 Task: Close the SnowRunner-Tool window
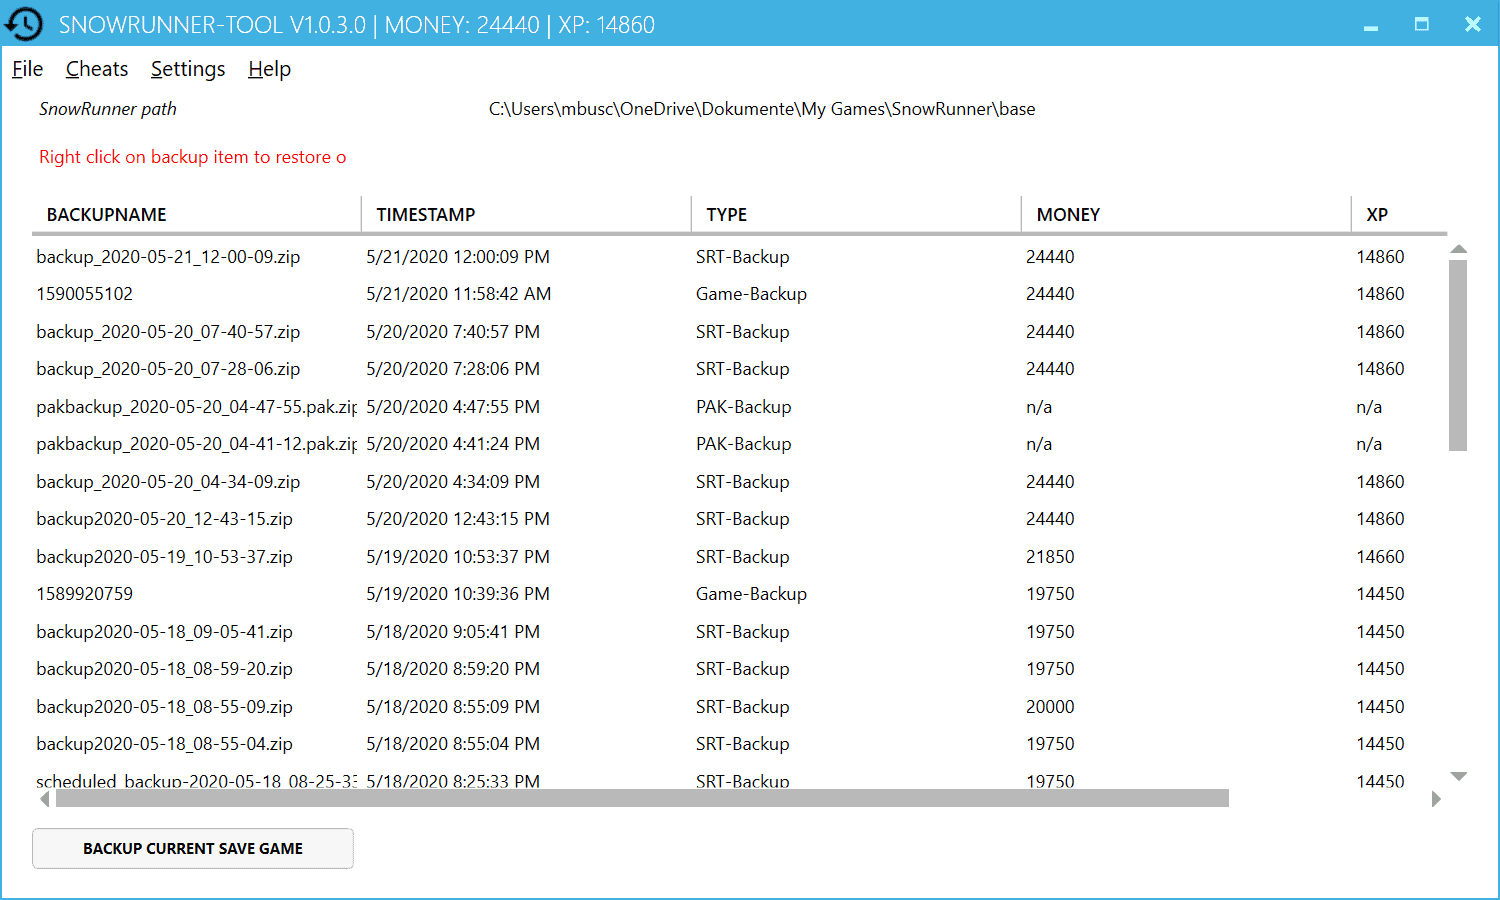(x=1472, y=24)
